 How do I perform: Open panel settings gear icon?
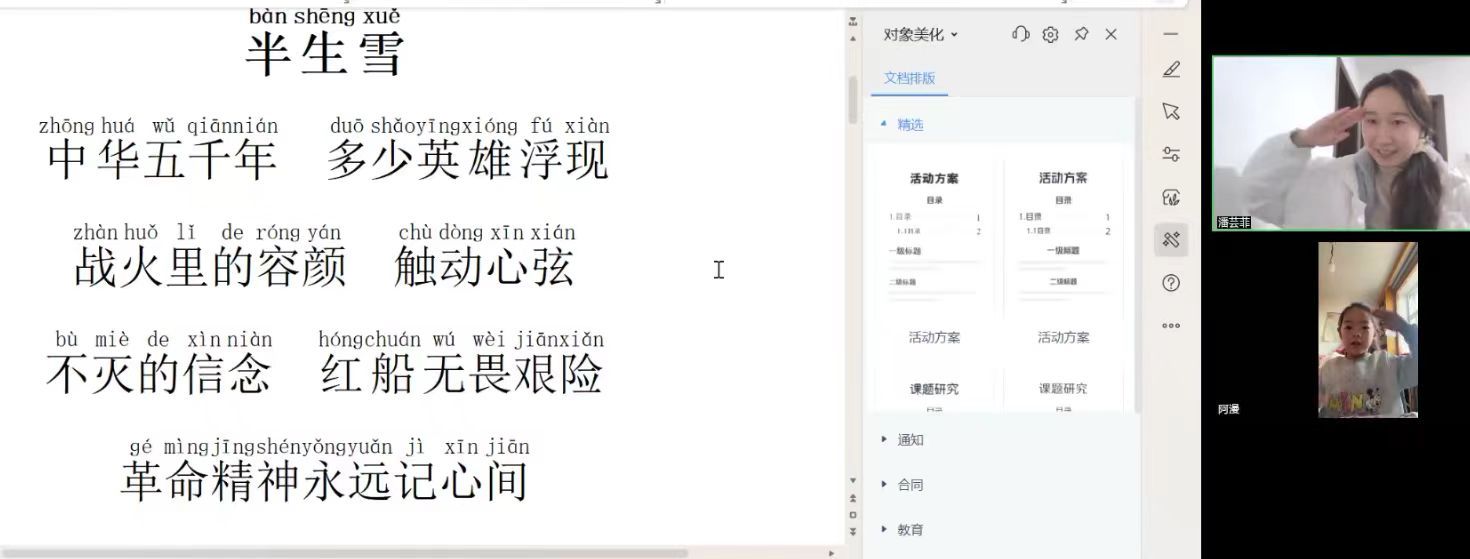(1050, 34)
